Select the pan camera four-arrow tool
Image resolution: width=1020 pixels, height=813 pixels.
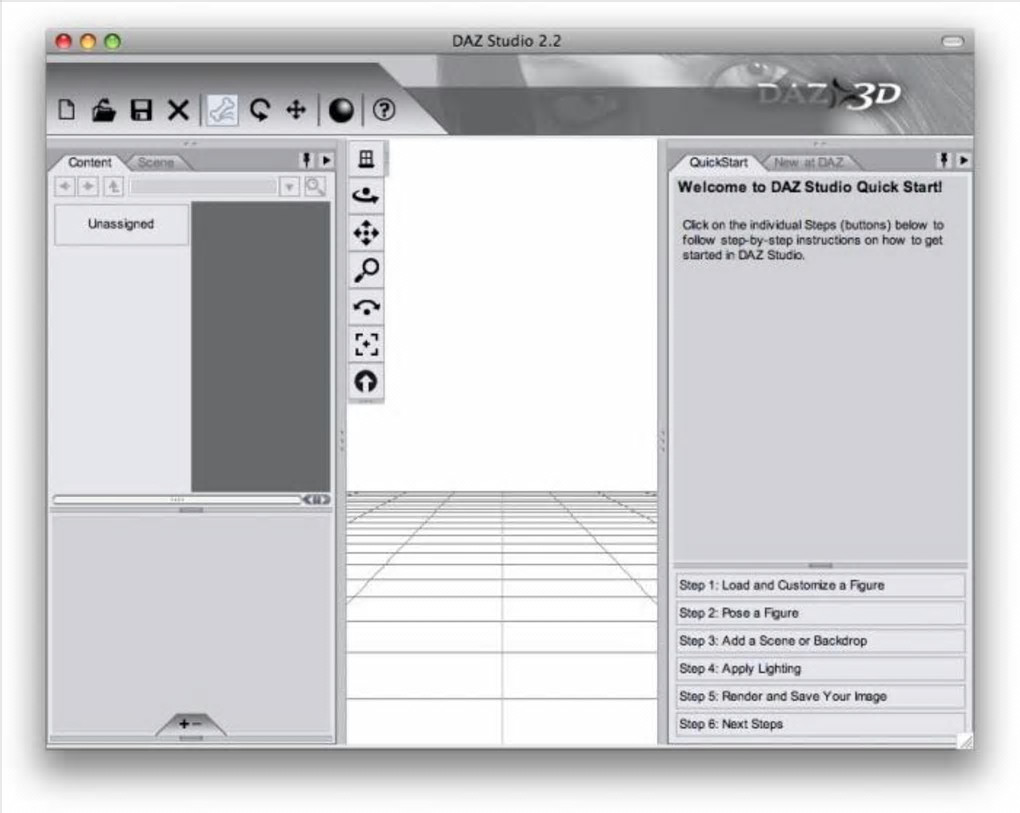click(x=366, y=233)
